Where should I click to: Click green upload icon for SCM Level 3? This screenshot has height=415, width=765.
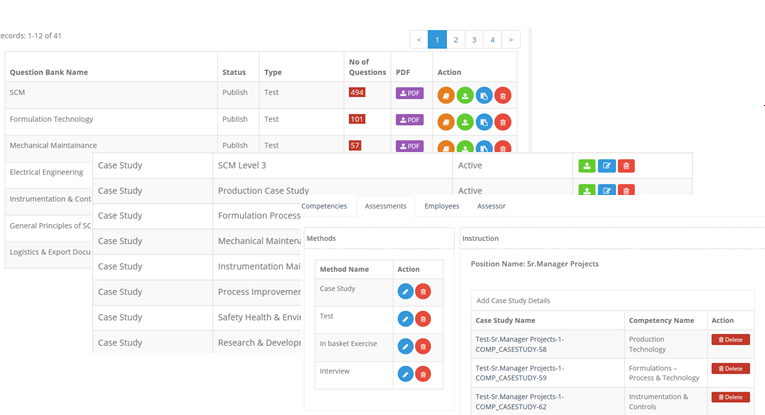pyautogui.click(x=587, y=166)
